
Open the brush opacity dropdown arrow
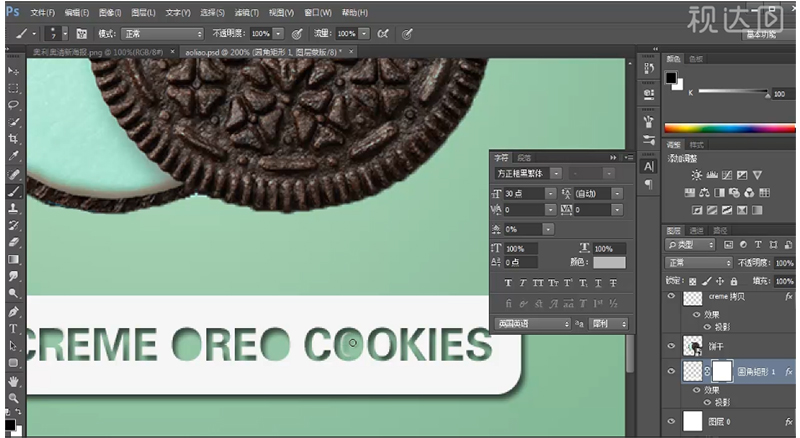click(279, 34)
